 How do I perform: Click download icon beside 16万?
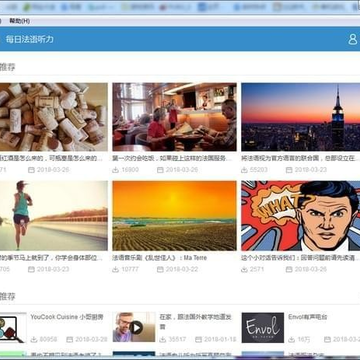pyautogui.click(x=292, y=339)
